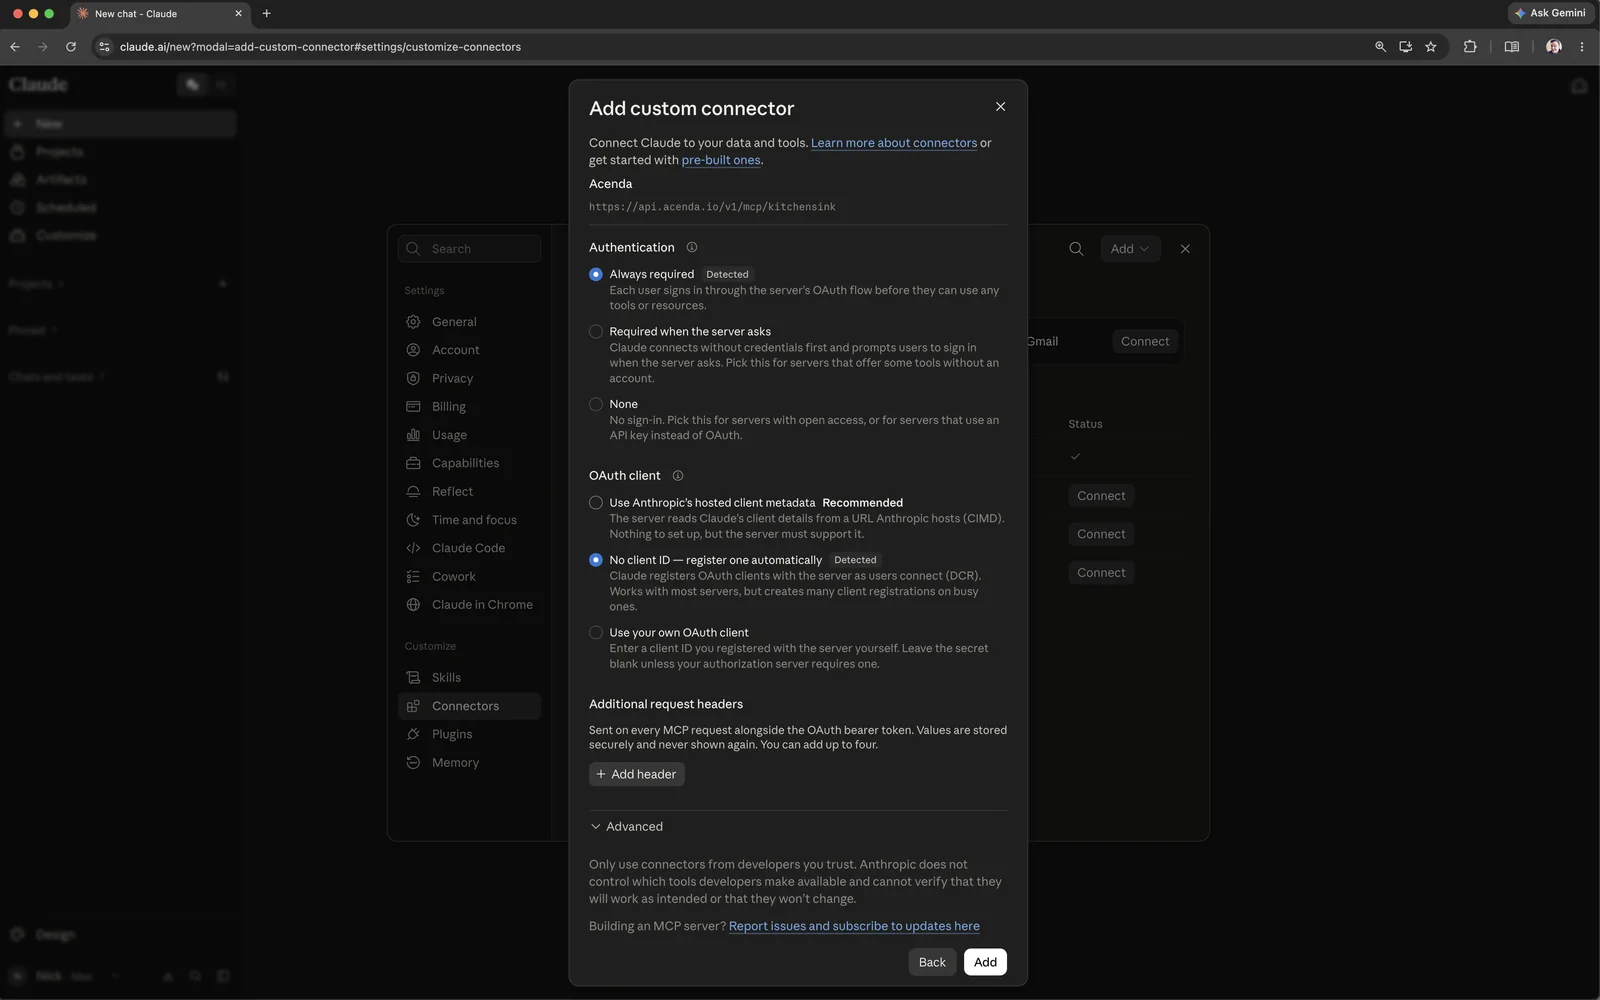Click the Chrome profile avatar
The image size is (1600, 1000).
click(1554, 47)
